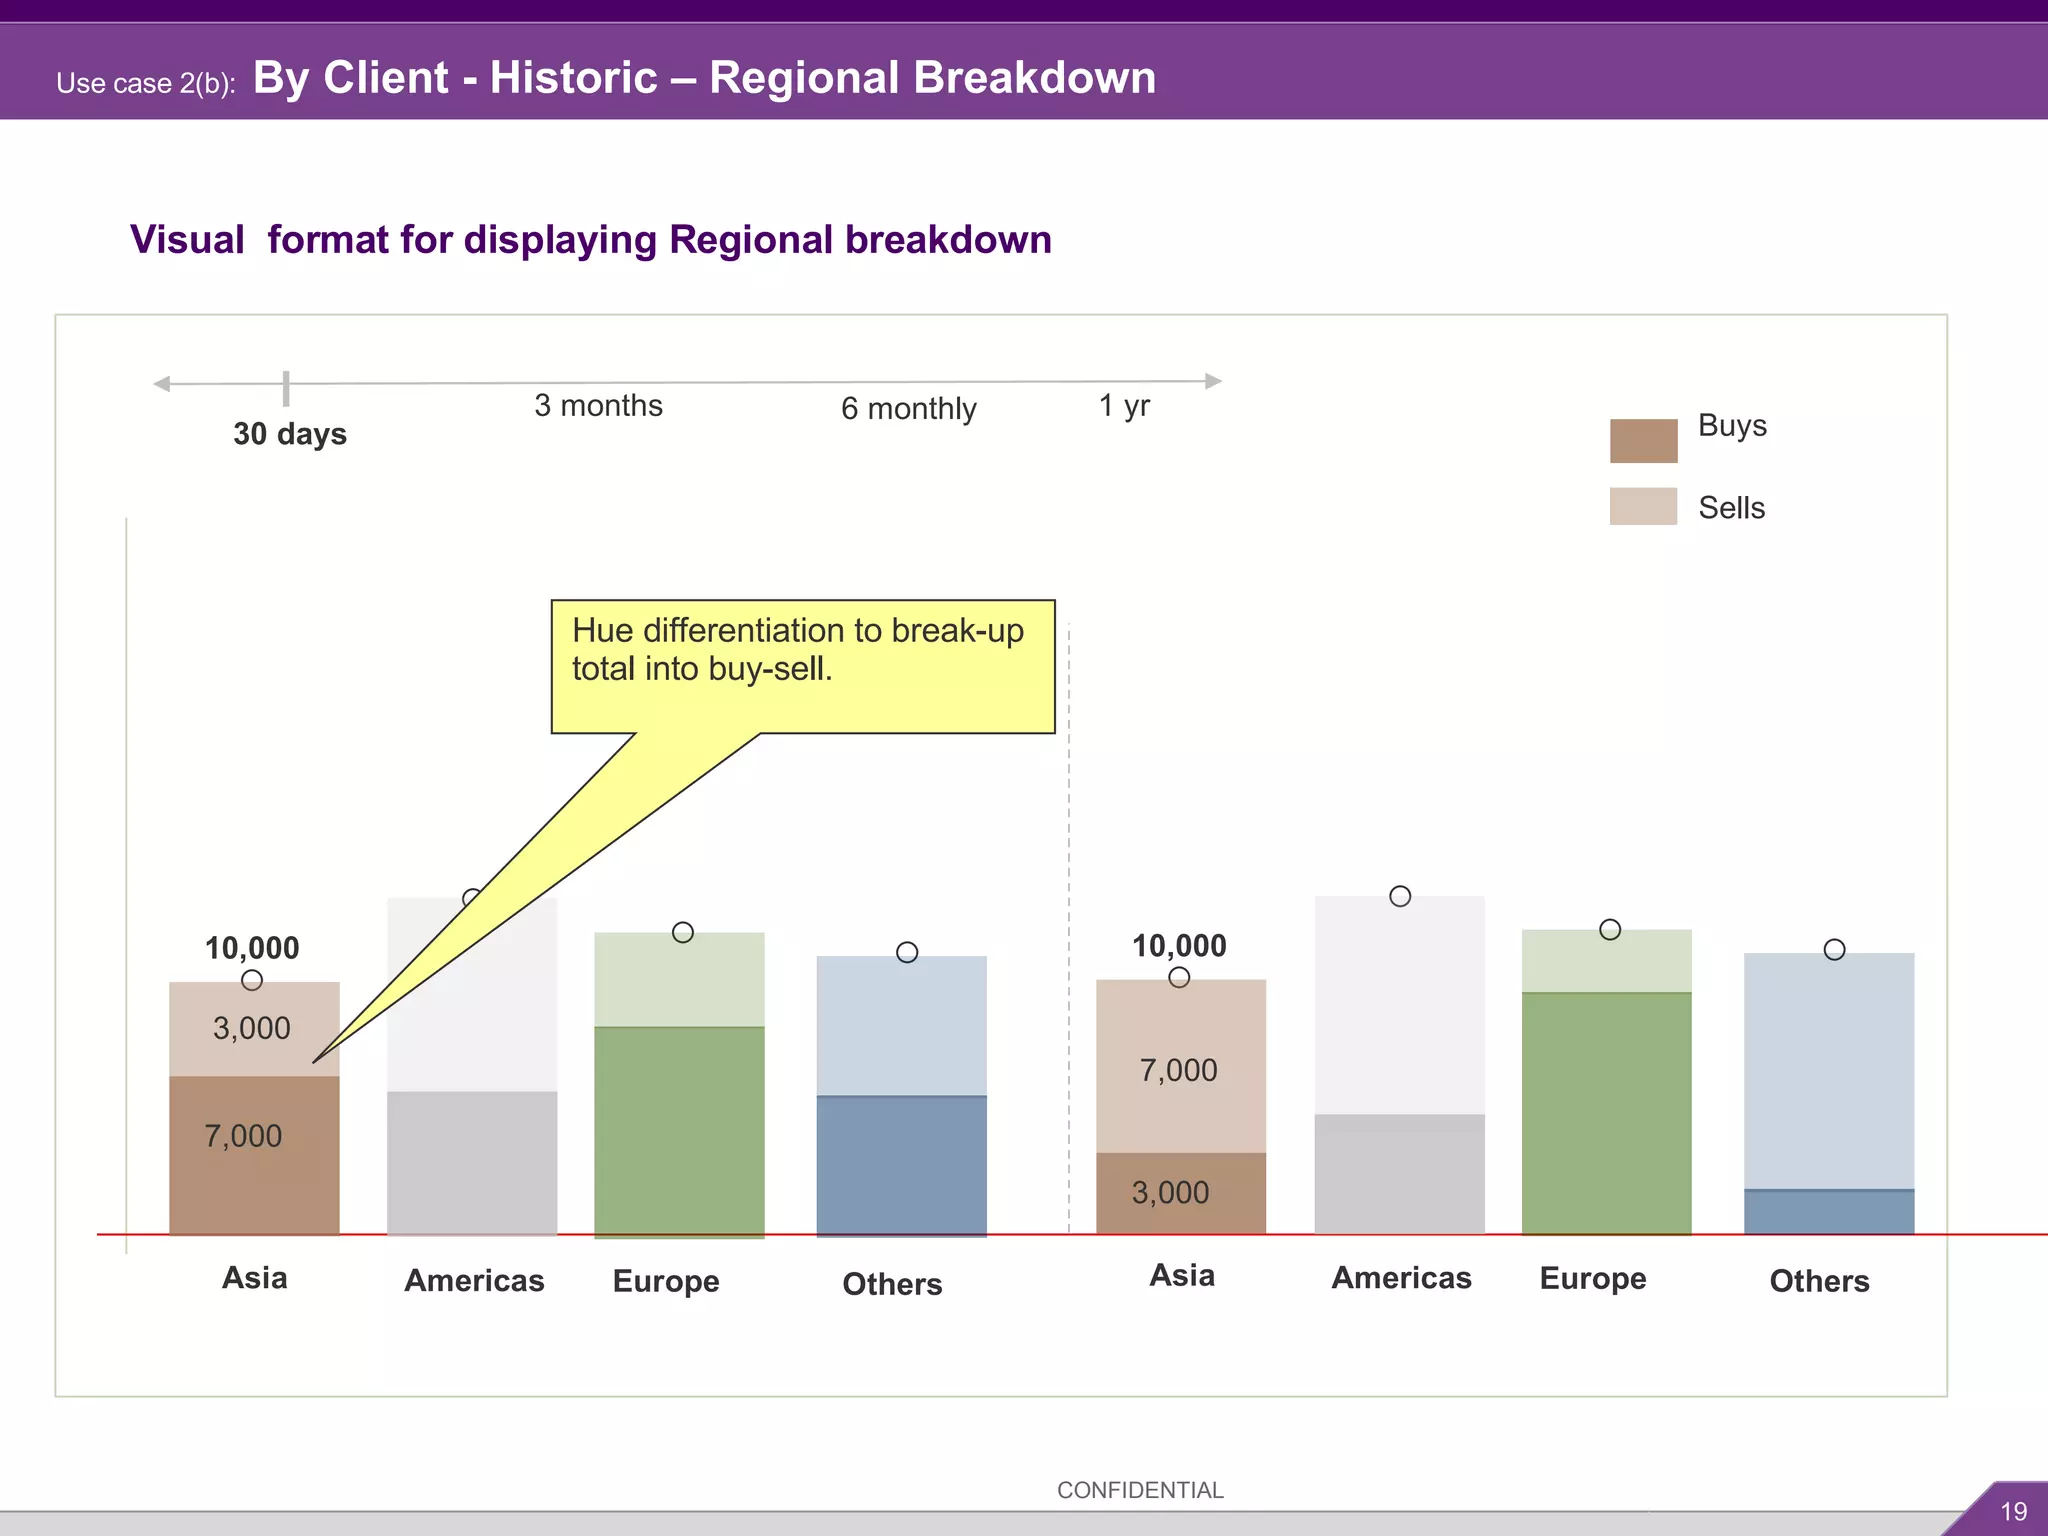Click the right arrow on the time slider

click(1213, 381)
